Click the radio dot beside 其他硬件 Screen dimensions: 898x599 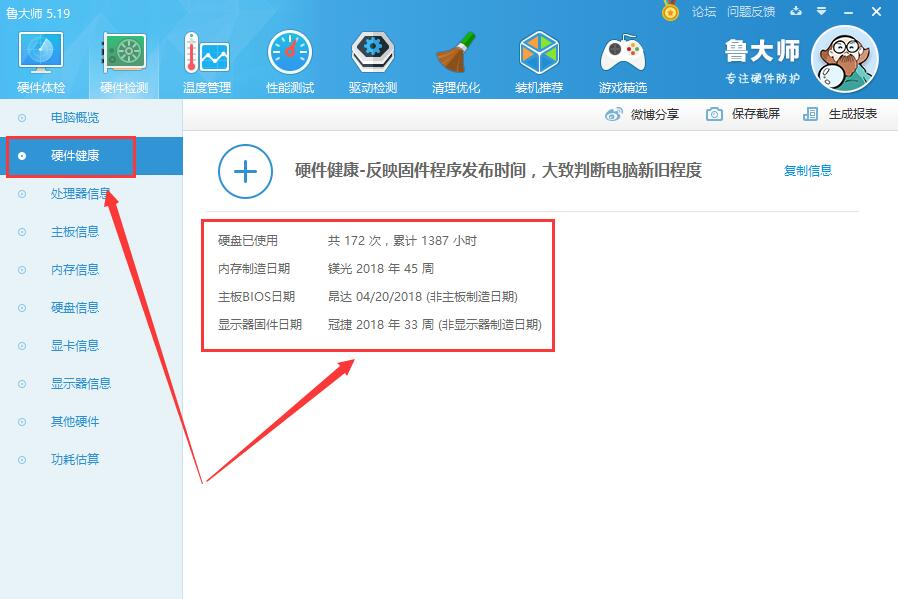tap(22, 422)
